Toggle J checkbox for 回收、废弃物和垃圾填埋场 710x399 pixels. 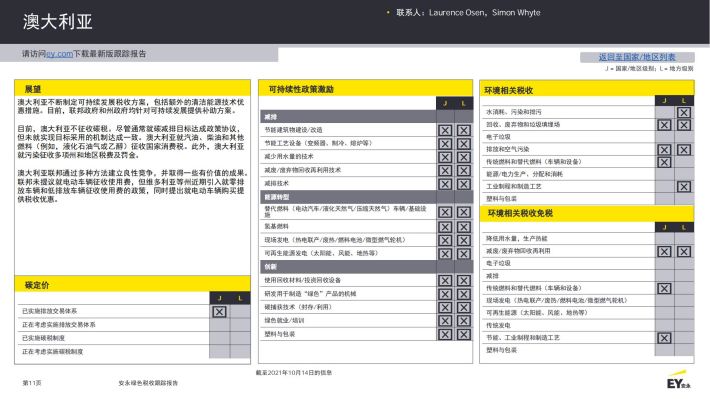pyautogui.click(x=664, y=125)
